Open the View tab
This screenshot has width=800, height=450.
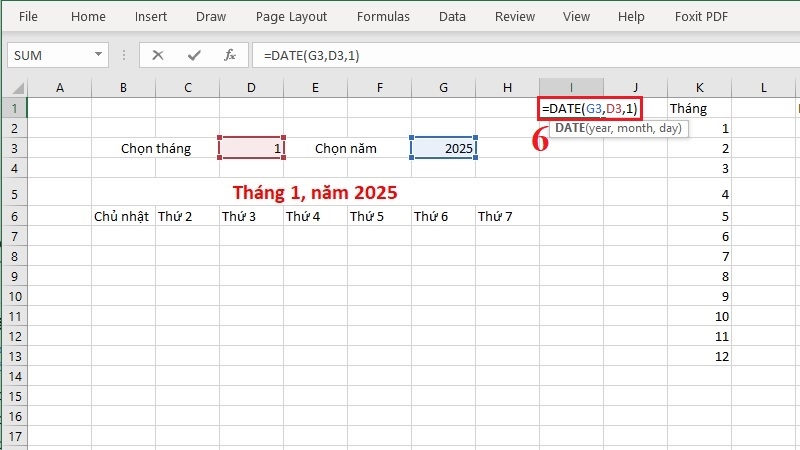(577, 16)
